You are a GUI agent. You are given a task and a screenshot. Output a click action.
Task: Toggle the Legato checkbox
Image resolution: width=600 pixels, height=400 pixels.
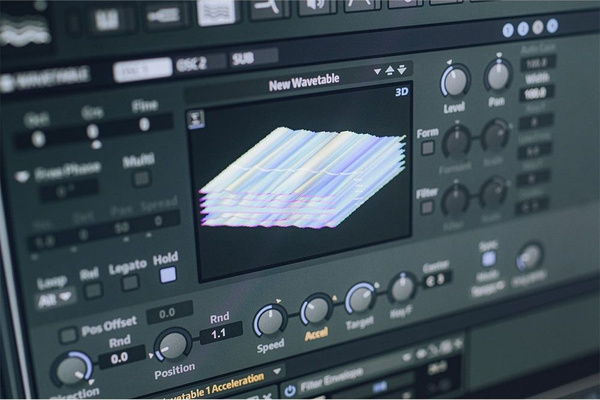click(130, 282)
